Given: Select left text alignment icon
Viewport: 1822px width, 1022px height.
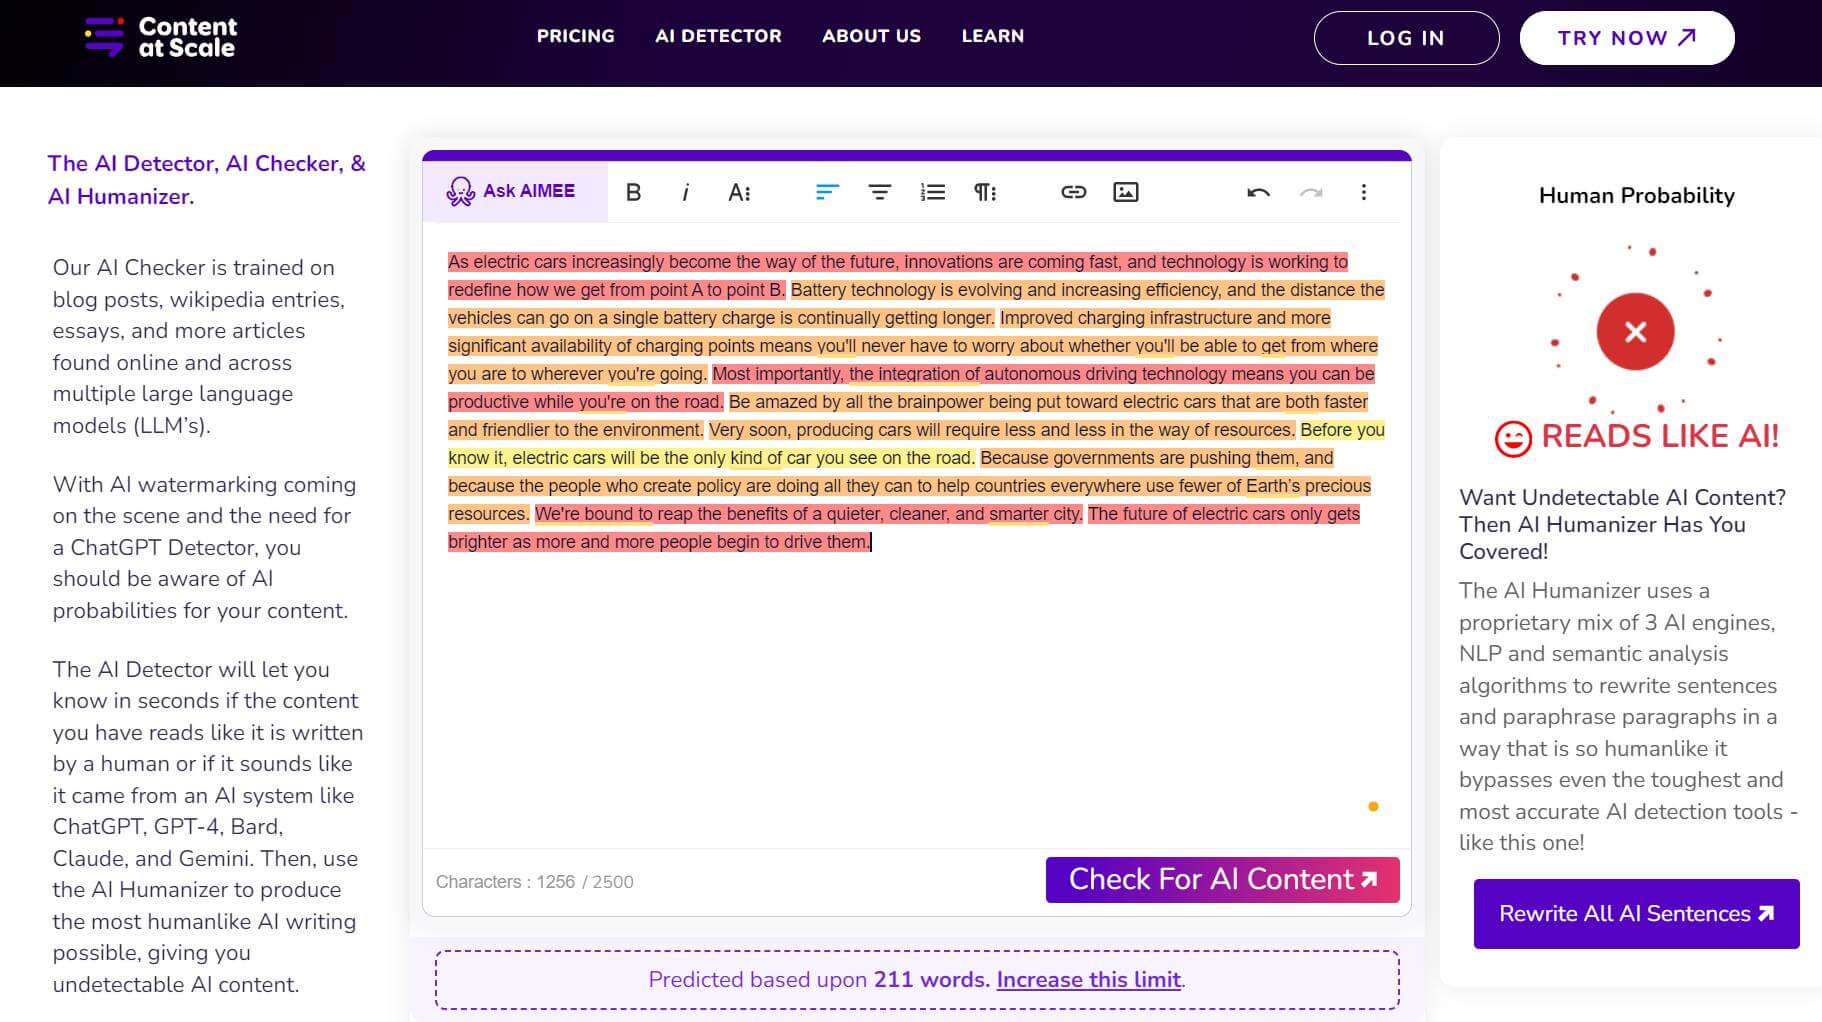Looking at the screenshot, I should tap(827, 192).
